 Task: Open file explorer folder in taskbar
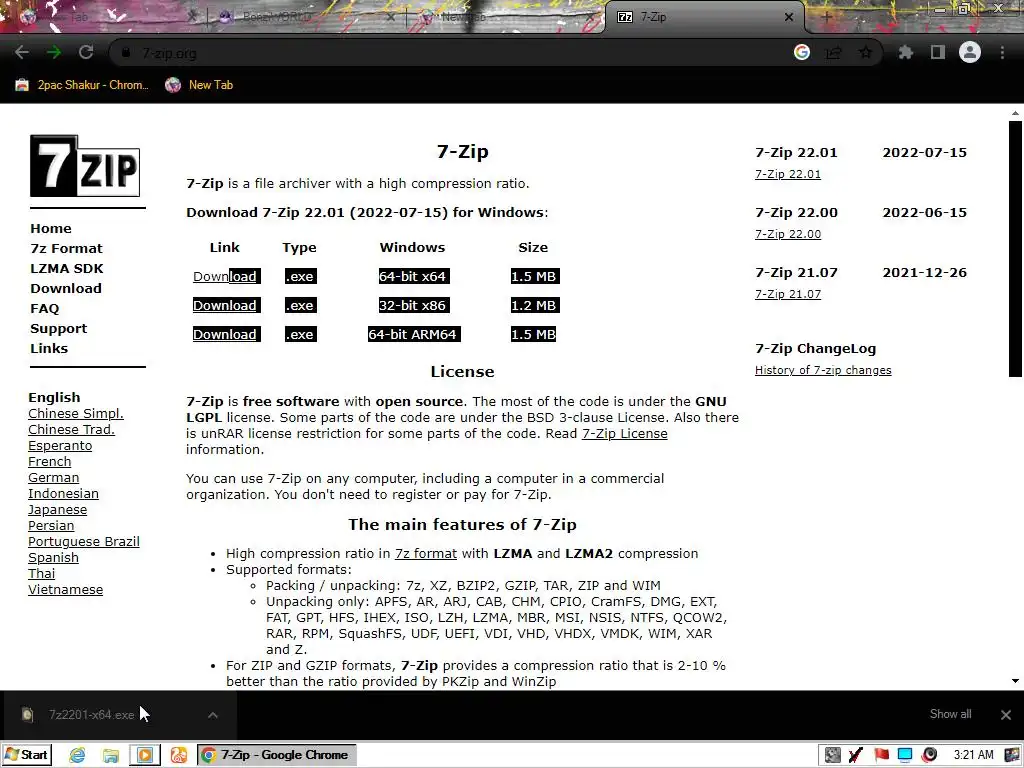coord(110,755)
